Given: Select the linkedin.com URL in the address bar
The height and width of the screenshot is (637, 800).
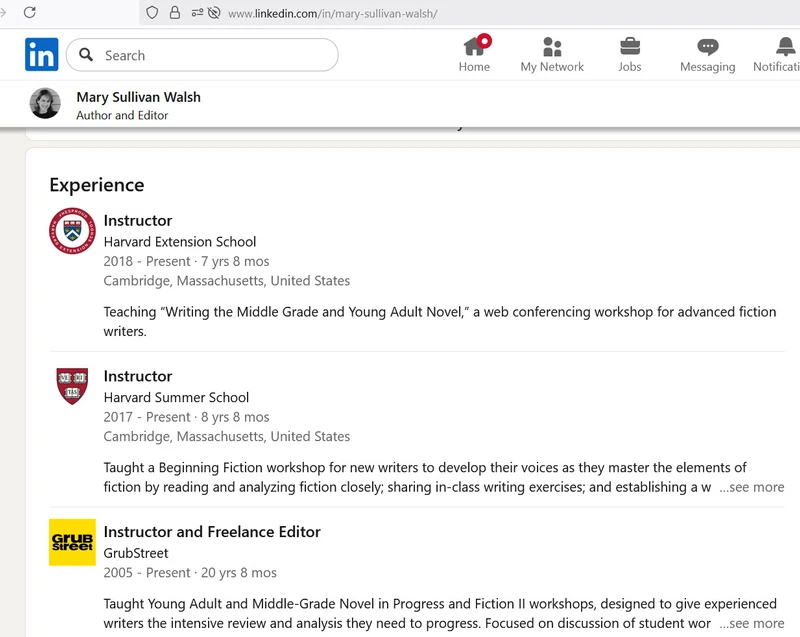Looking at the screenshot, I should (x=333, y=14).
